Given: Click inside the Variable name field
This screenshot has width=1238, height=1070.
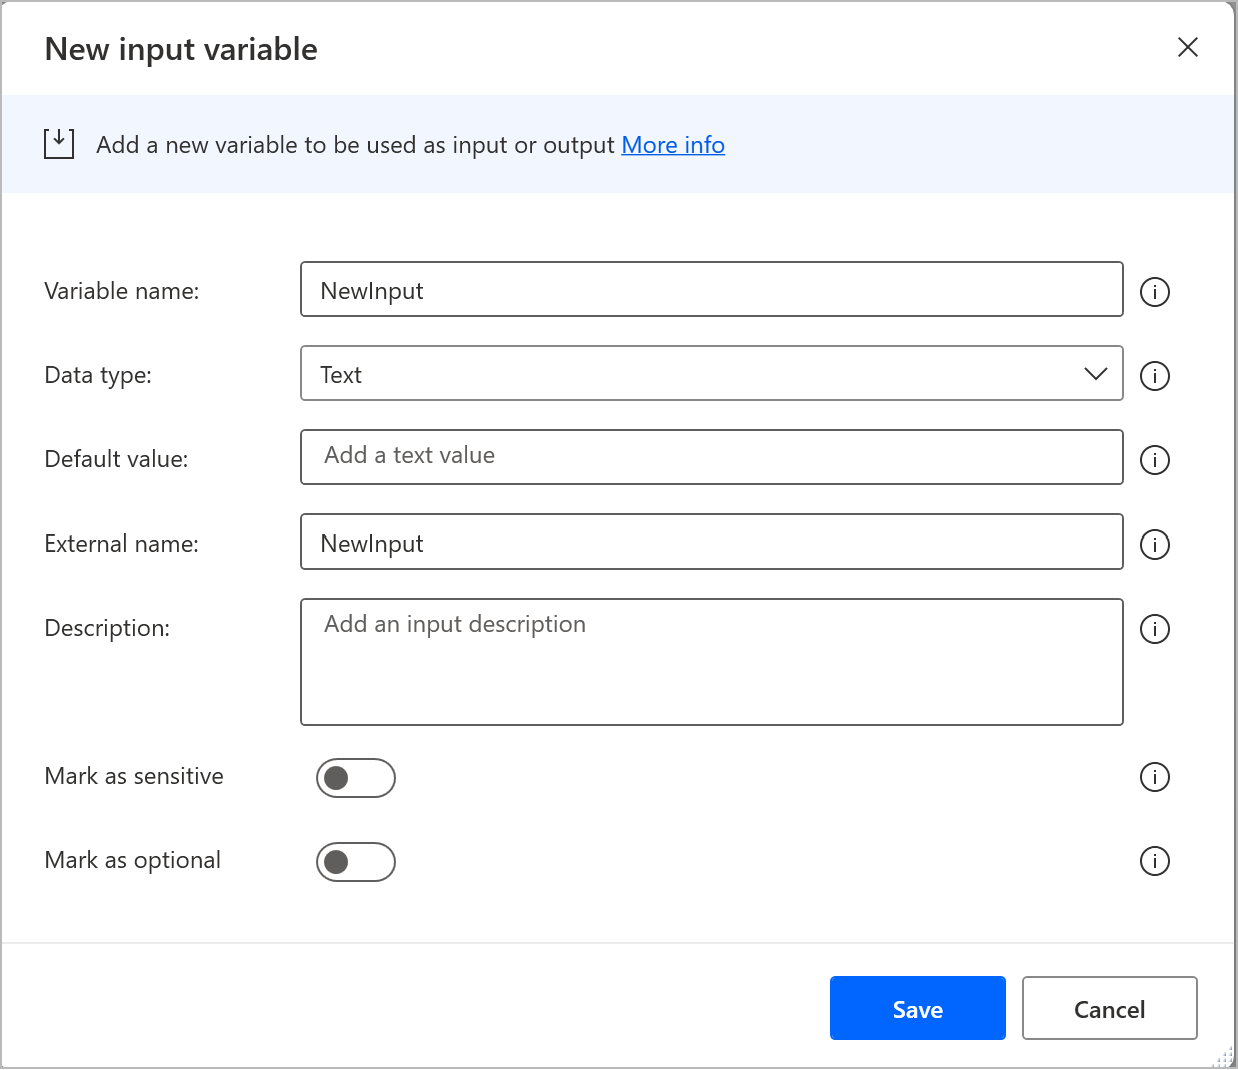Looking at the screenshot, I should (x=710, y=290).
